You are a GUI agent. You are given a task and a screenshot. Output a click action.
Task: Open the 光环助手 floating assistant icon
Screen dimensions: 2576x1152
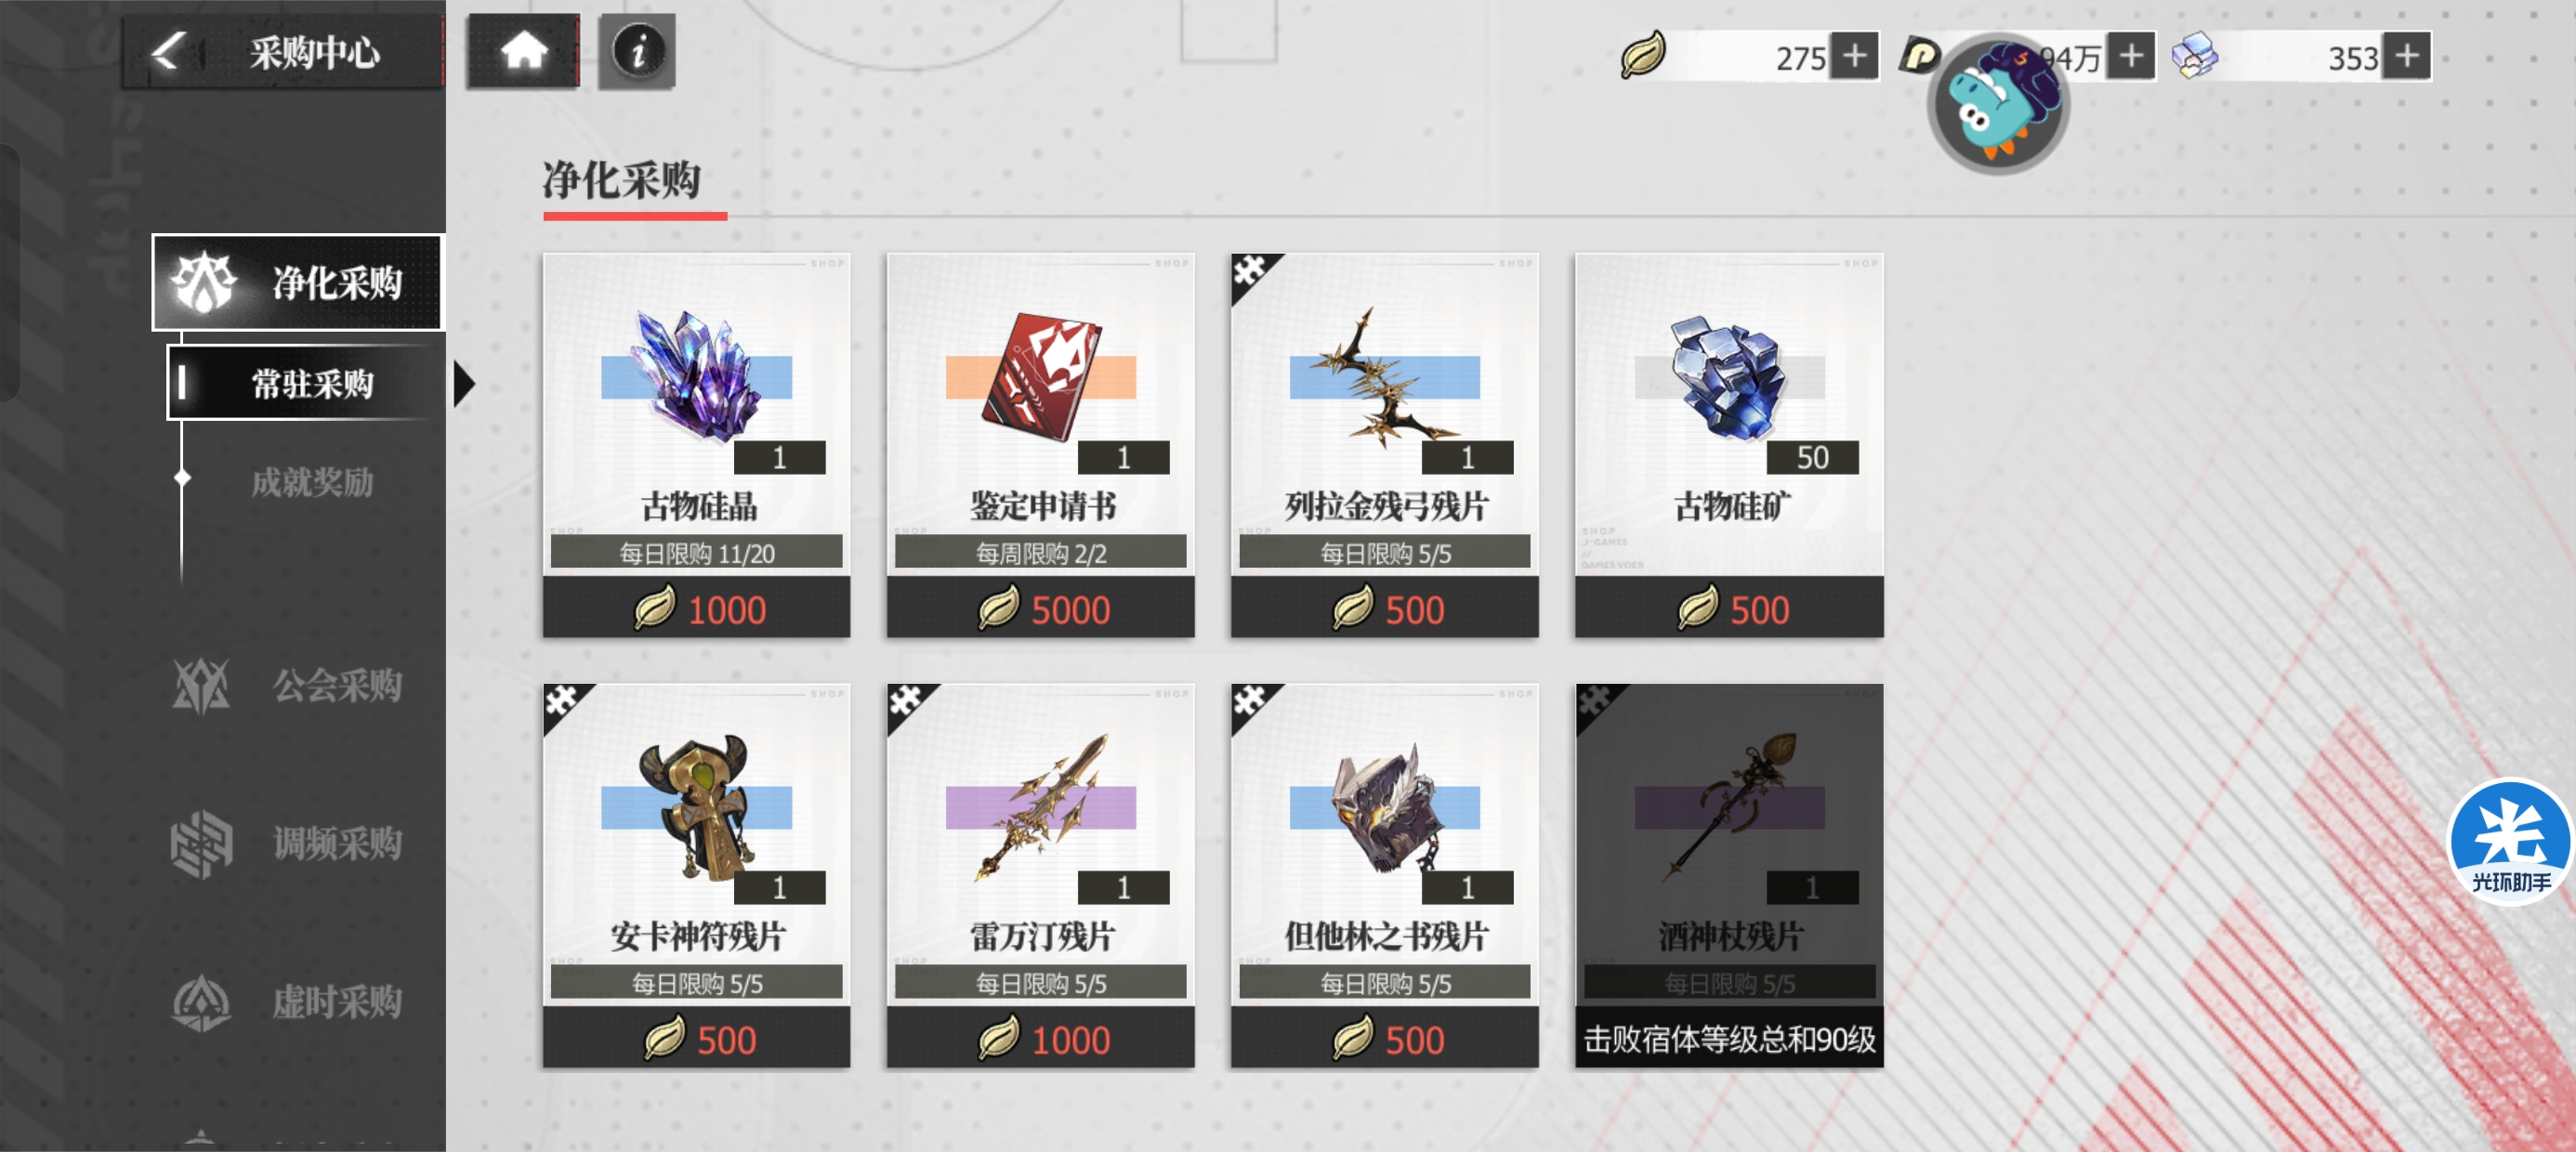(2510, 841)
